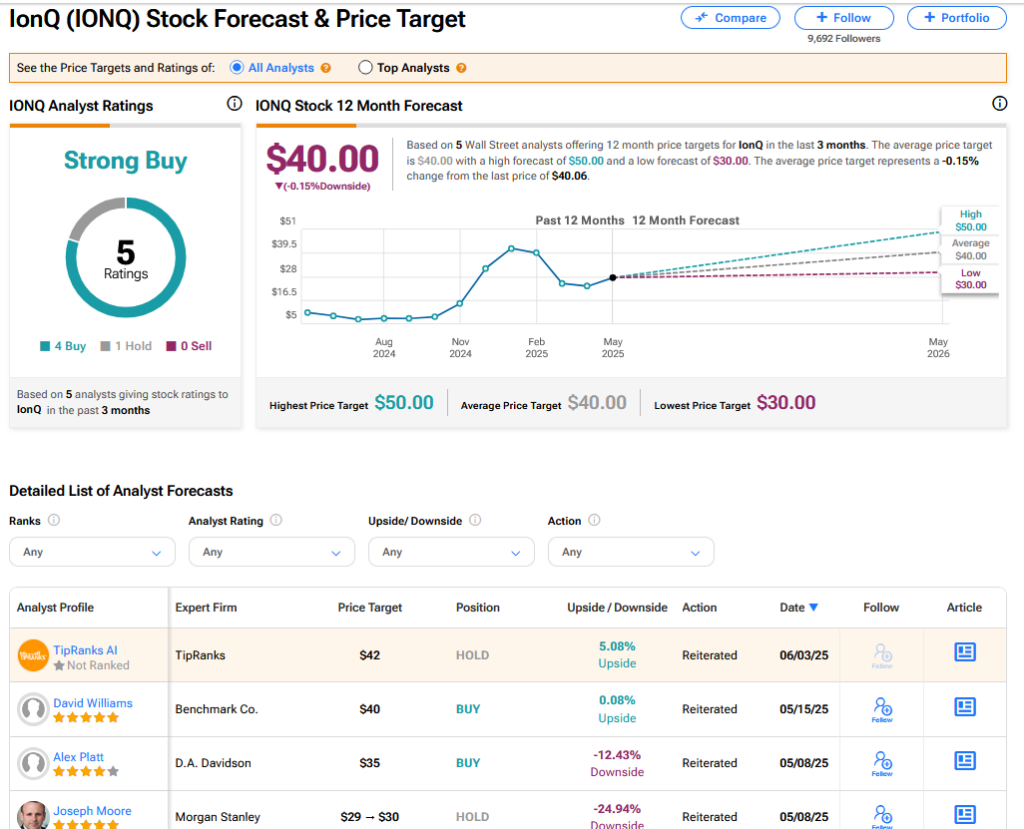Image resolution: width=1024 pixels, height=829 pixels.
Task: Open info icon beside IONQ Analyst Ratings
Action: [x=234, y=104]
